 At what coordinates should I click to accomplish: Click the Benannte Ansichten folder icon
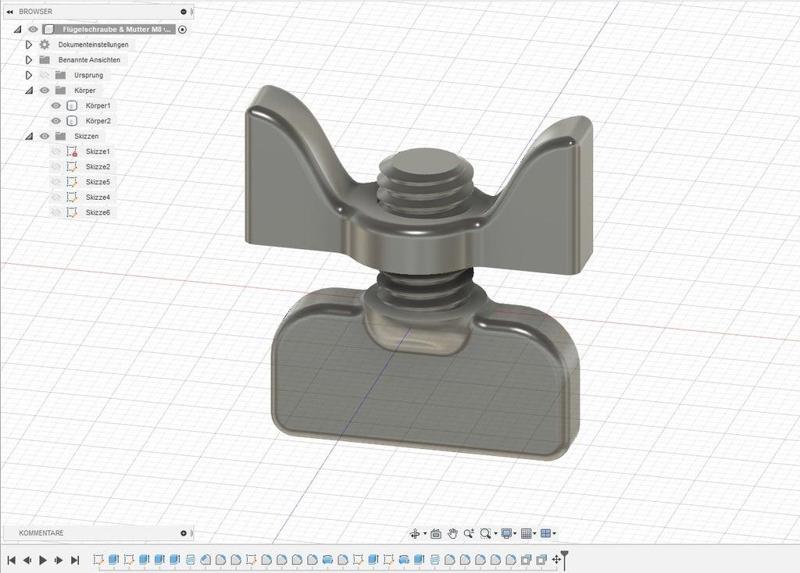click(x=45, y=60)
